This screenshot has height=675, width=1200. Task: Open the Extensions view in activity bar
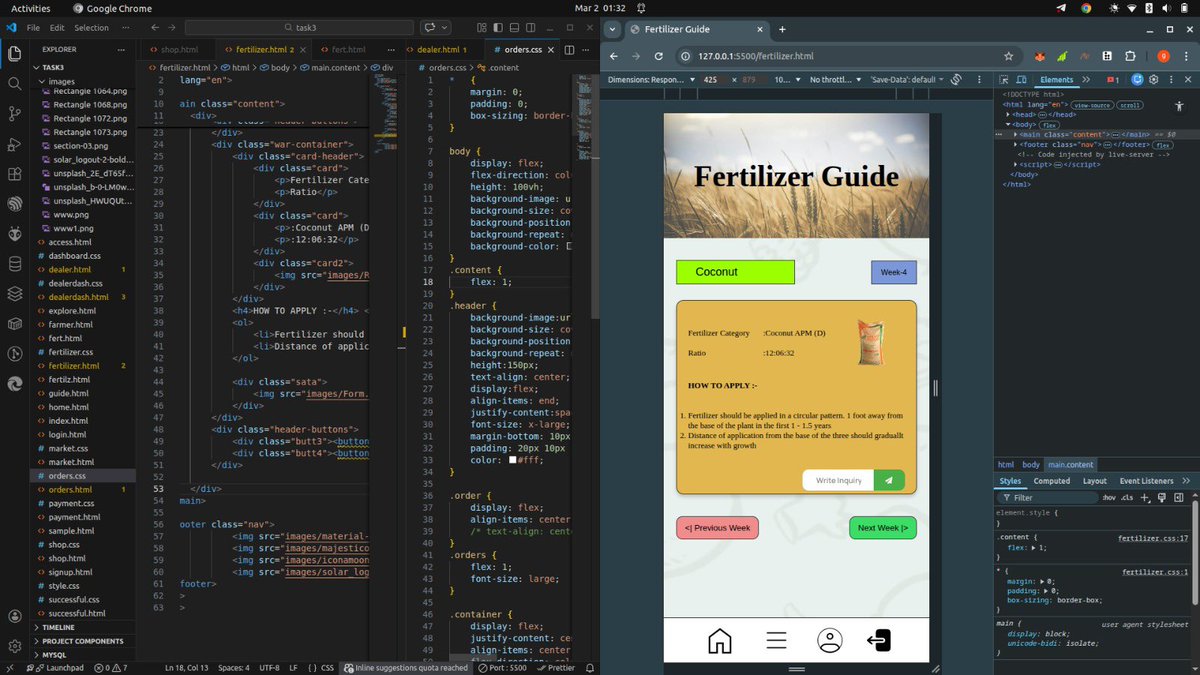[14, 174]
